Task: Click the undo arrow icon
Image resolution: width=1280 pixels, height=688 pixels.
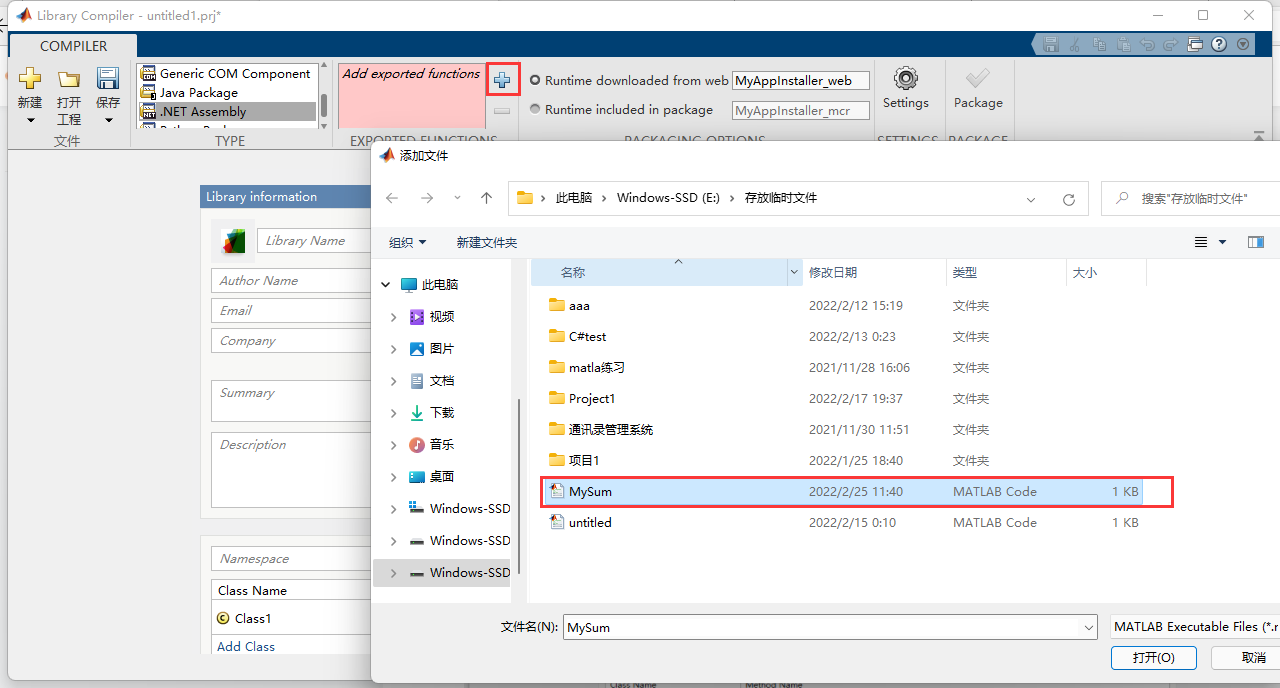Action: tap(1147, 44)
